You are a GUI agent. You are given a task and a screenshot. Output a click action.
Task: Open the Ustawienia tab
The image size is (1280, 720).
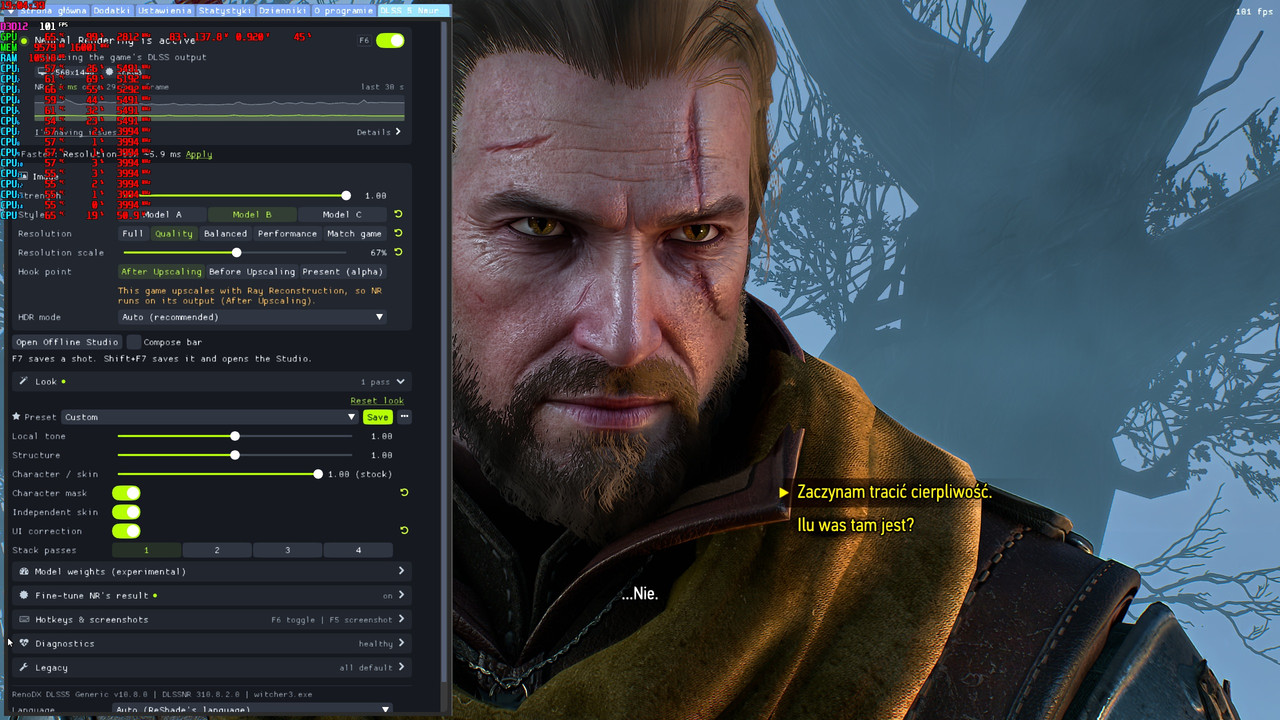(x=165, y=10)
